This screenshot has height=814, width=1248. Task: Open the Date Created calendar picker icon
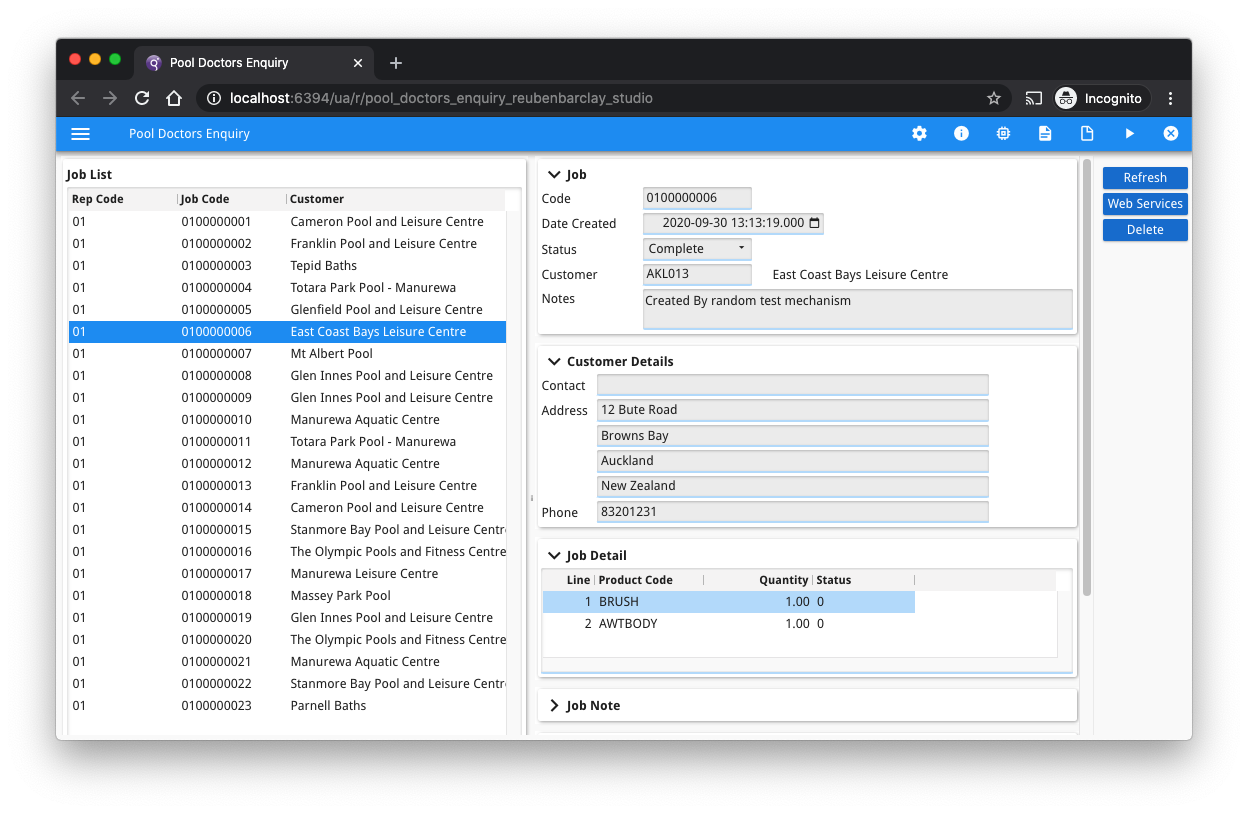tap(814, 223)
